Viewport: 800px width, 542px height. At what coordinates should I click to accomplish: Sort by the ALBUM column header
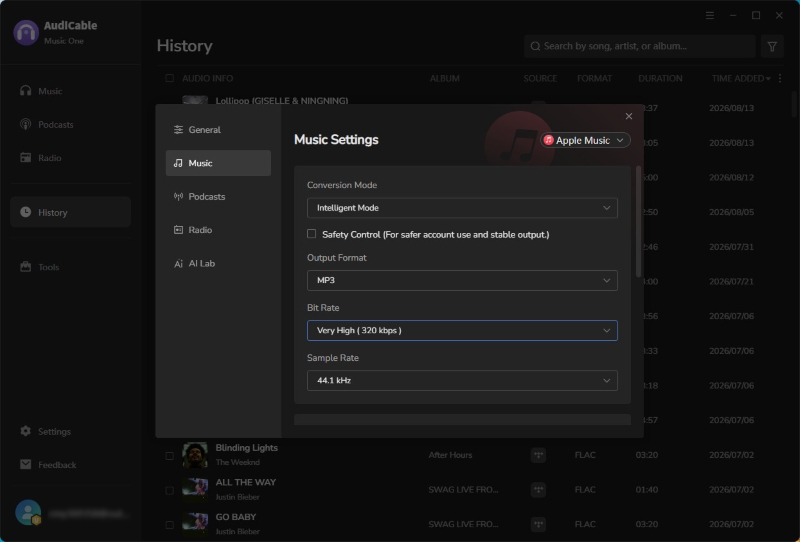click(x=444, y=78)
